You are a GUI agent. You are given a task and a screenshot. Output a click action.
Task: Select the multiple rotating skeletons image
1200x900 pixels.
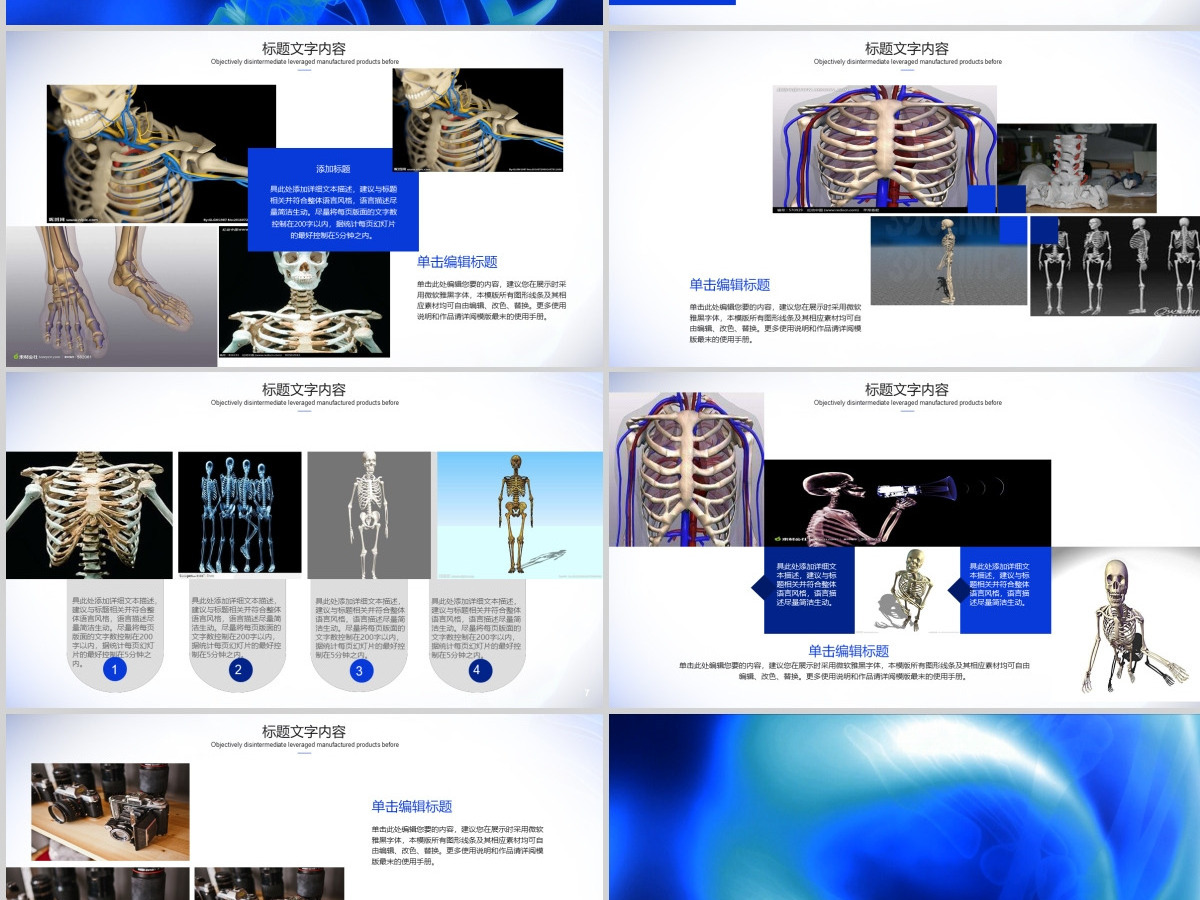coord(1114,266)
